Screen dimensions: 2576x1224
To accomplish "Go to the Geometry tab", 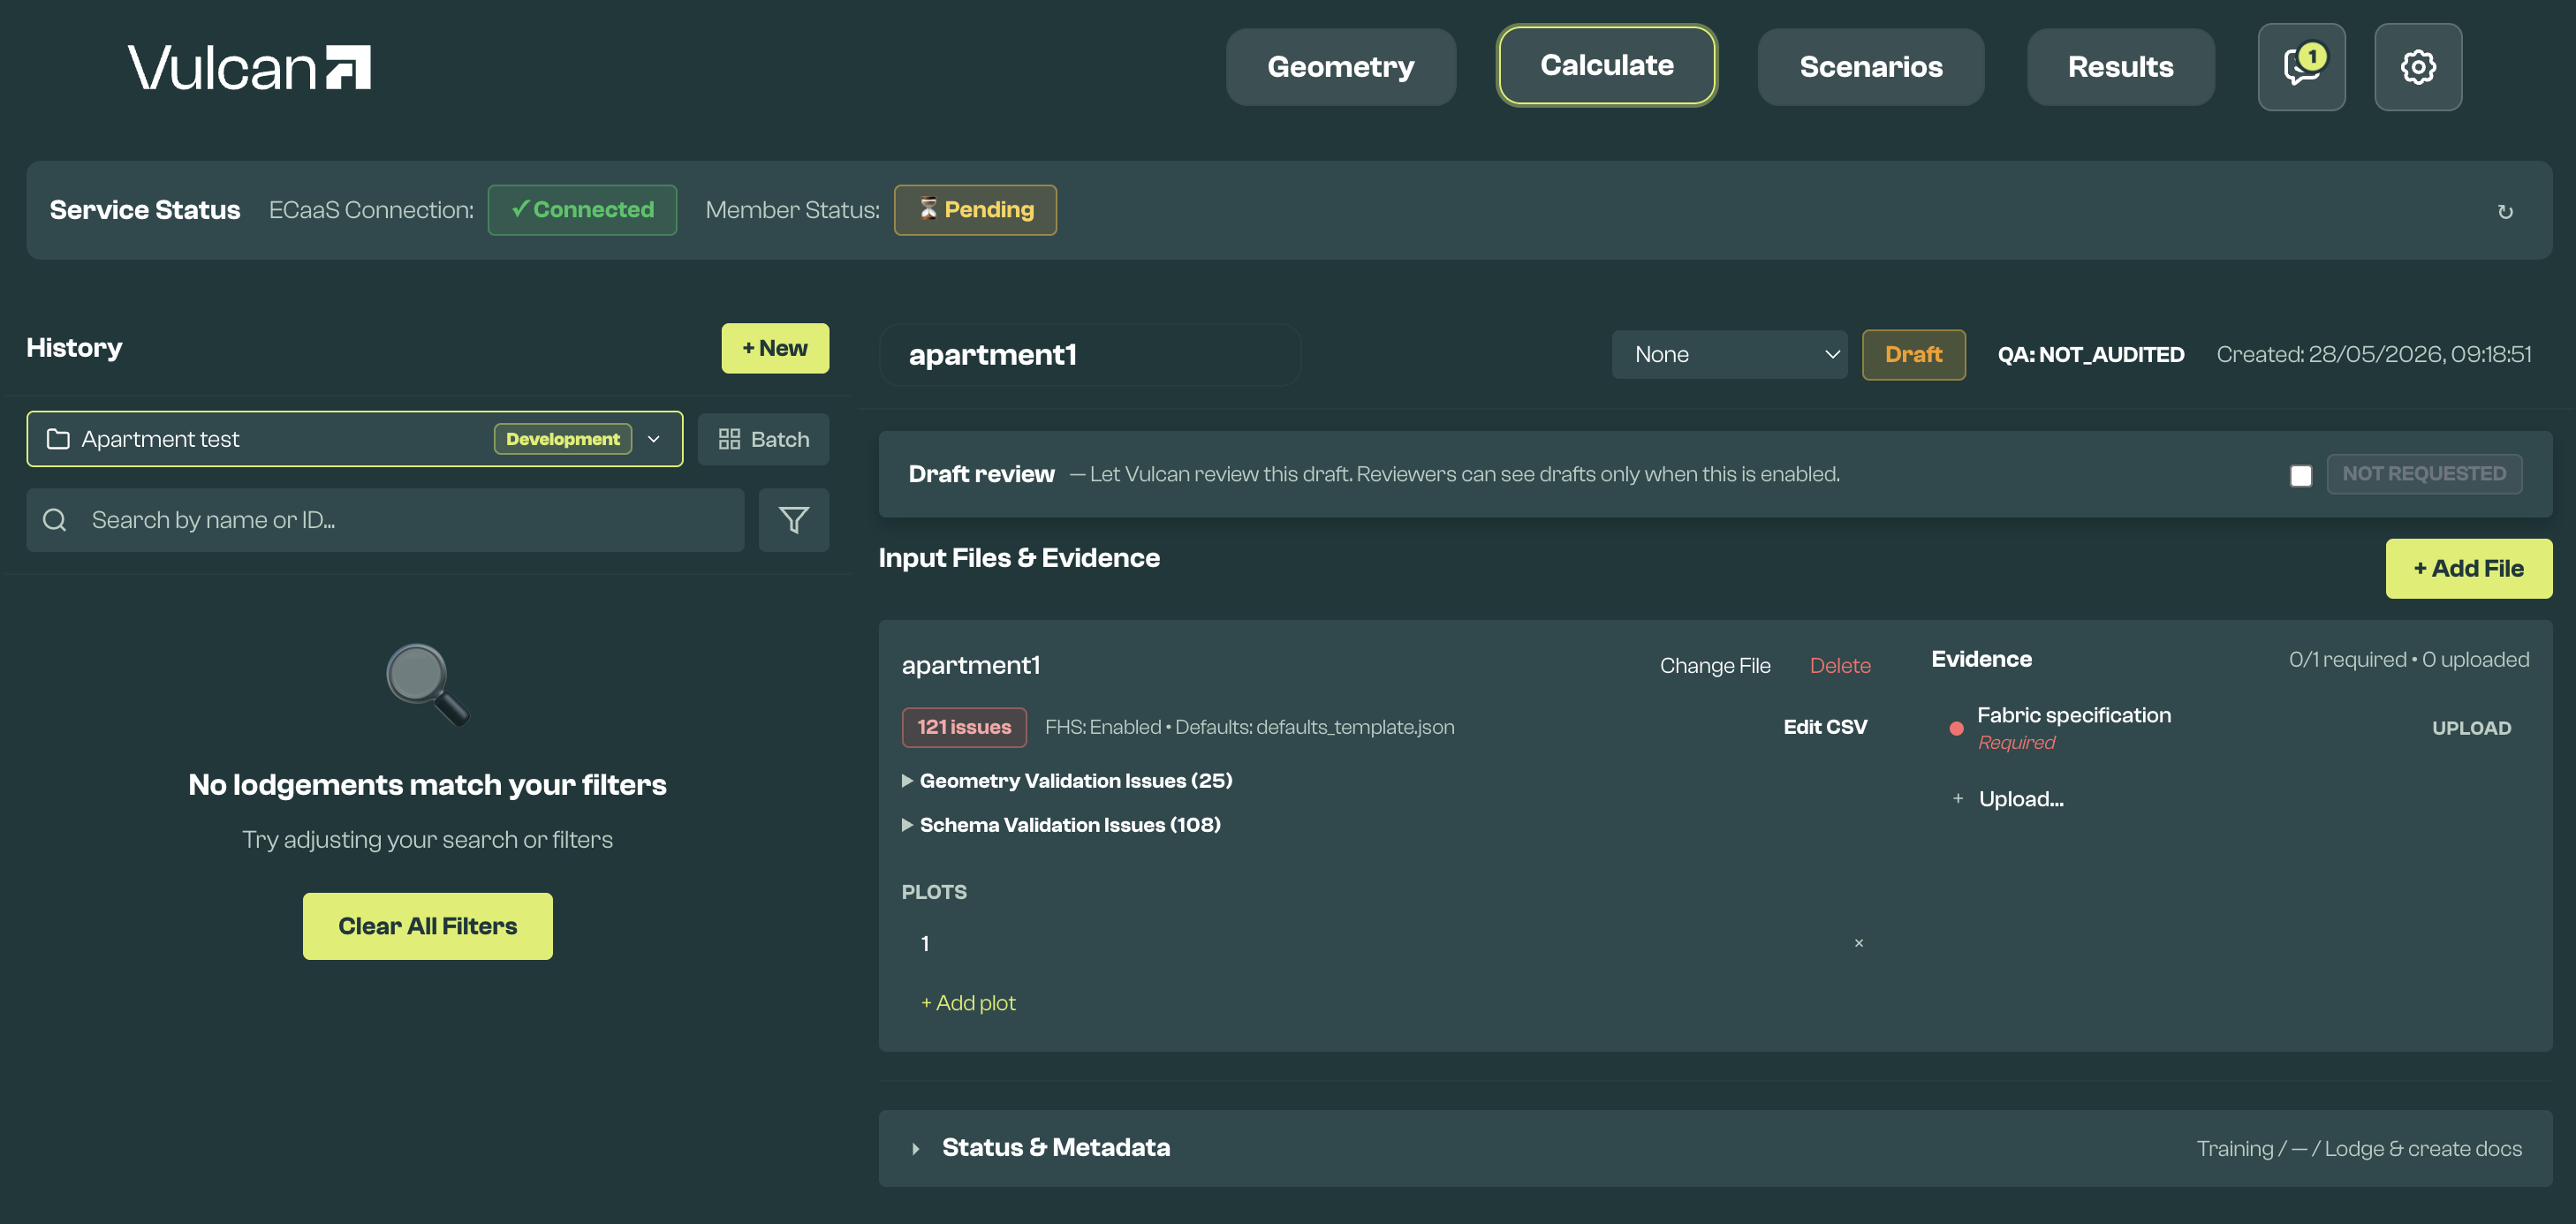I will point(1341,67).
